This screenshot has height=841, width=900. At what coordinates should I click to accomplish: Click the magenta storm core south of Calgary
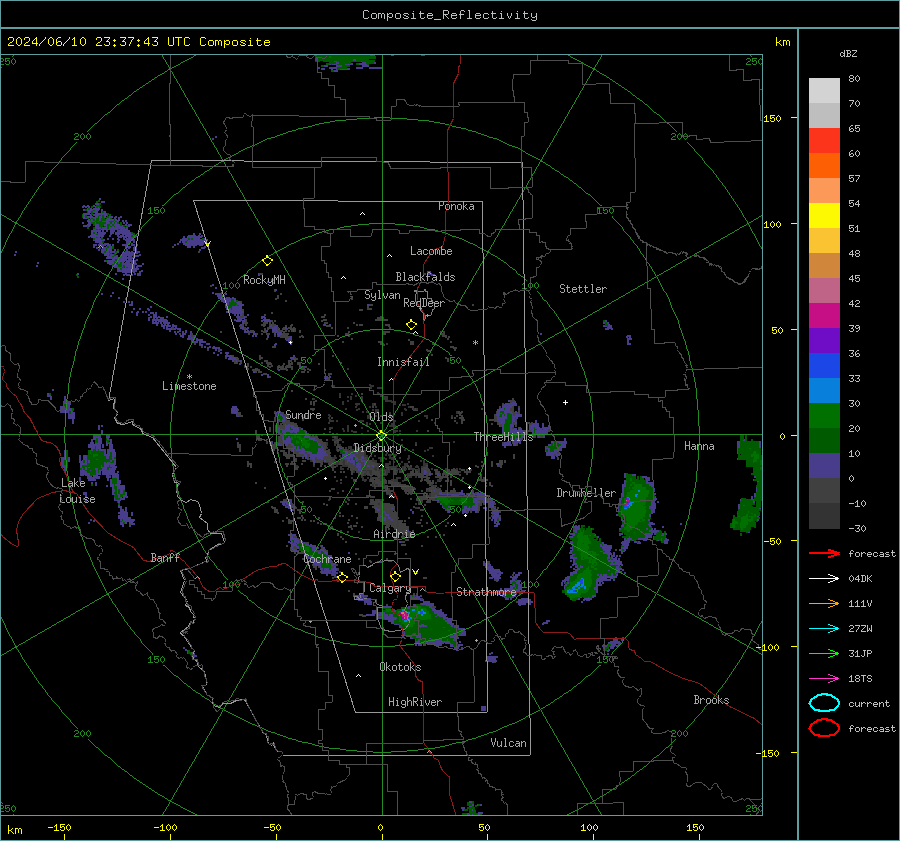click(404, 615)
